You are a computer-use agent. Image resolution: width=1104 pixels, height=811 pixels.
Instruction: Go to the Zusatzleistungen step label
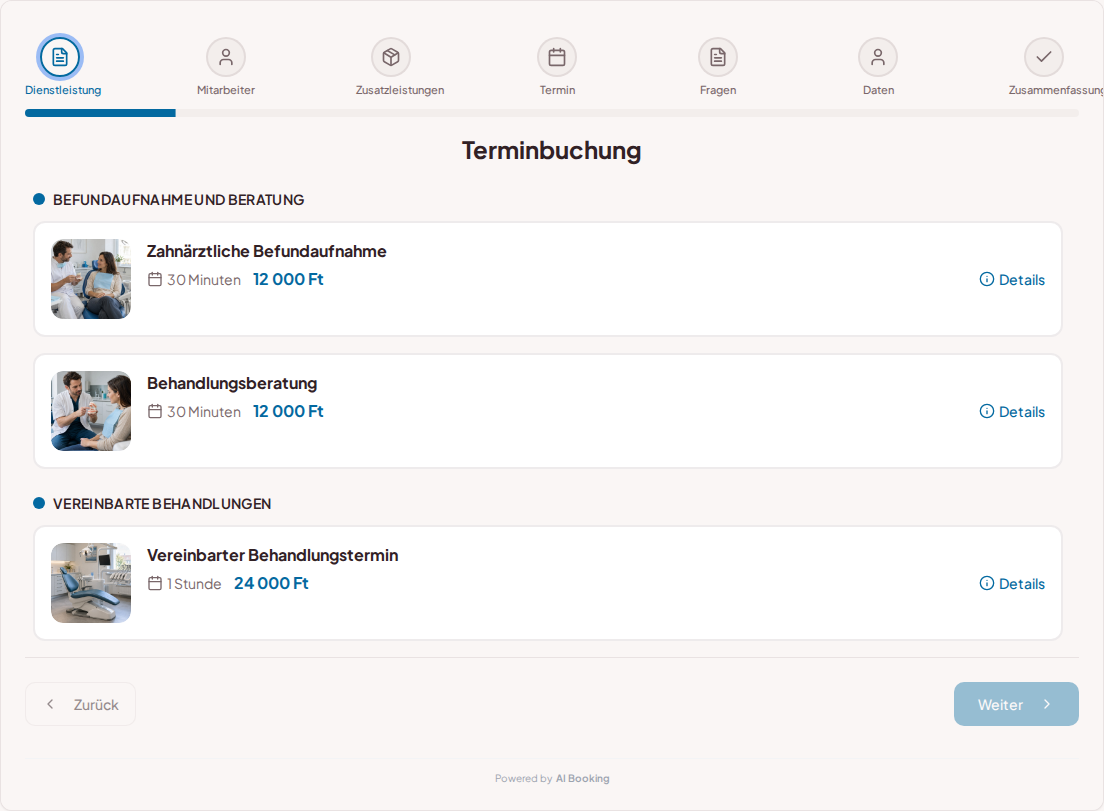[400, 90]
